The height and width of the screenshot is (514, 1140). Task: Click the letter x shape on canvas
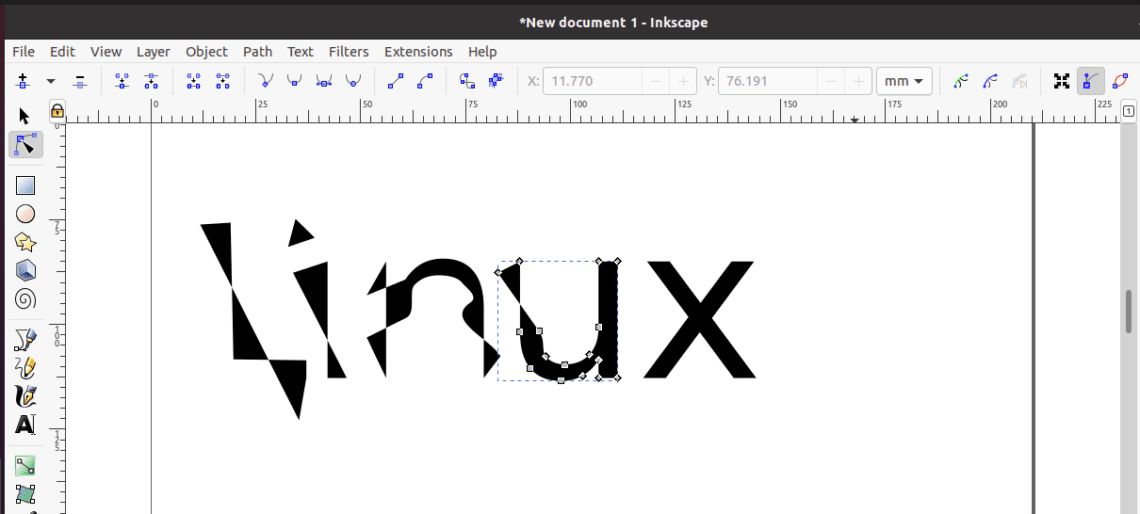tap(699, 319)
